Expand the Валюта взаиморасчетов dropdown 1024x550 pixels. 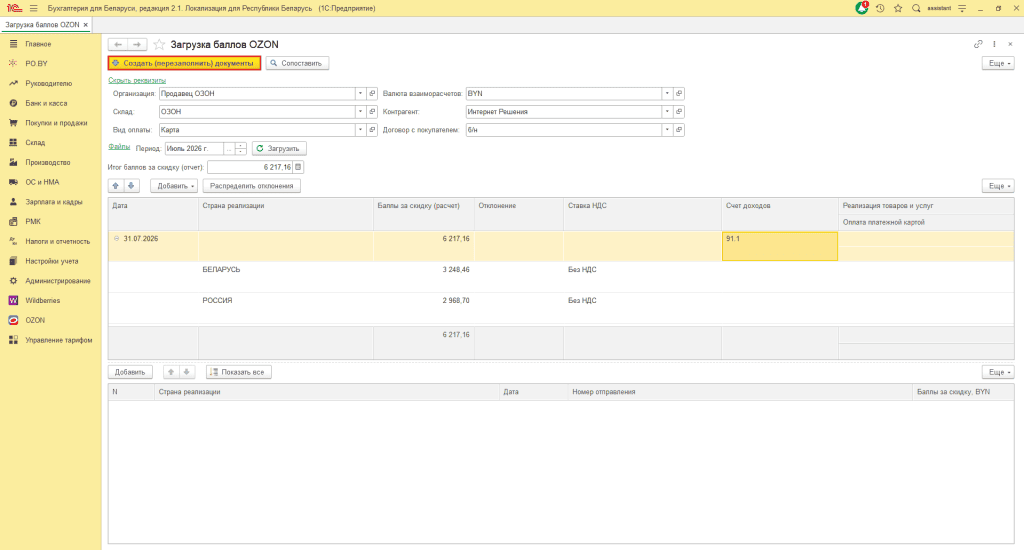[667, 93]
